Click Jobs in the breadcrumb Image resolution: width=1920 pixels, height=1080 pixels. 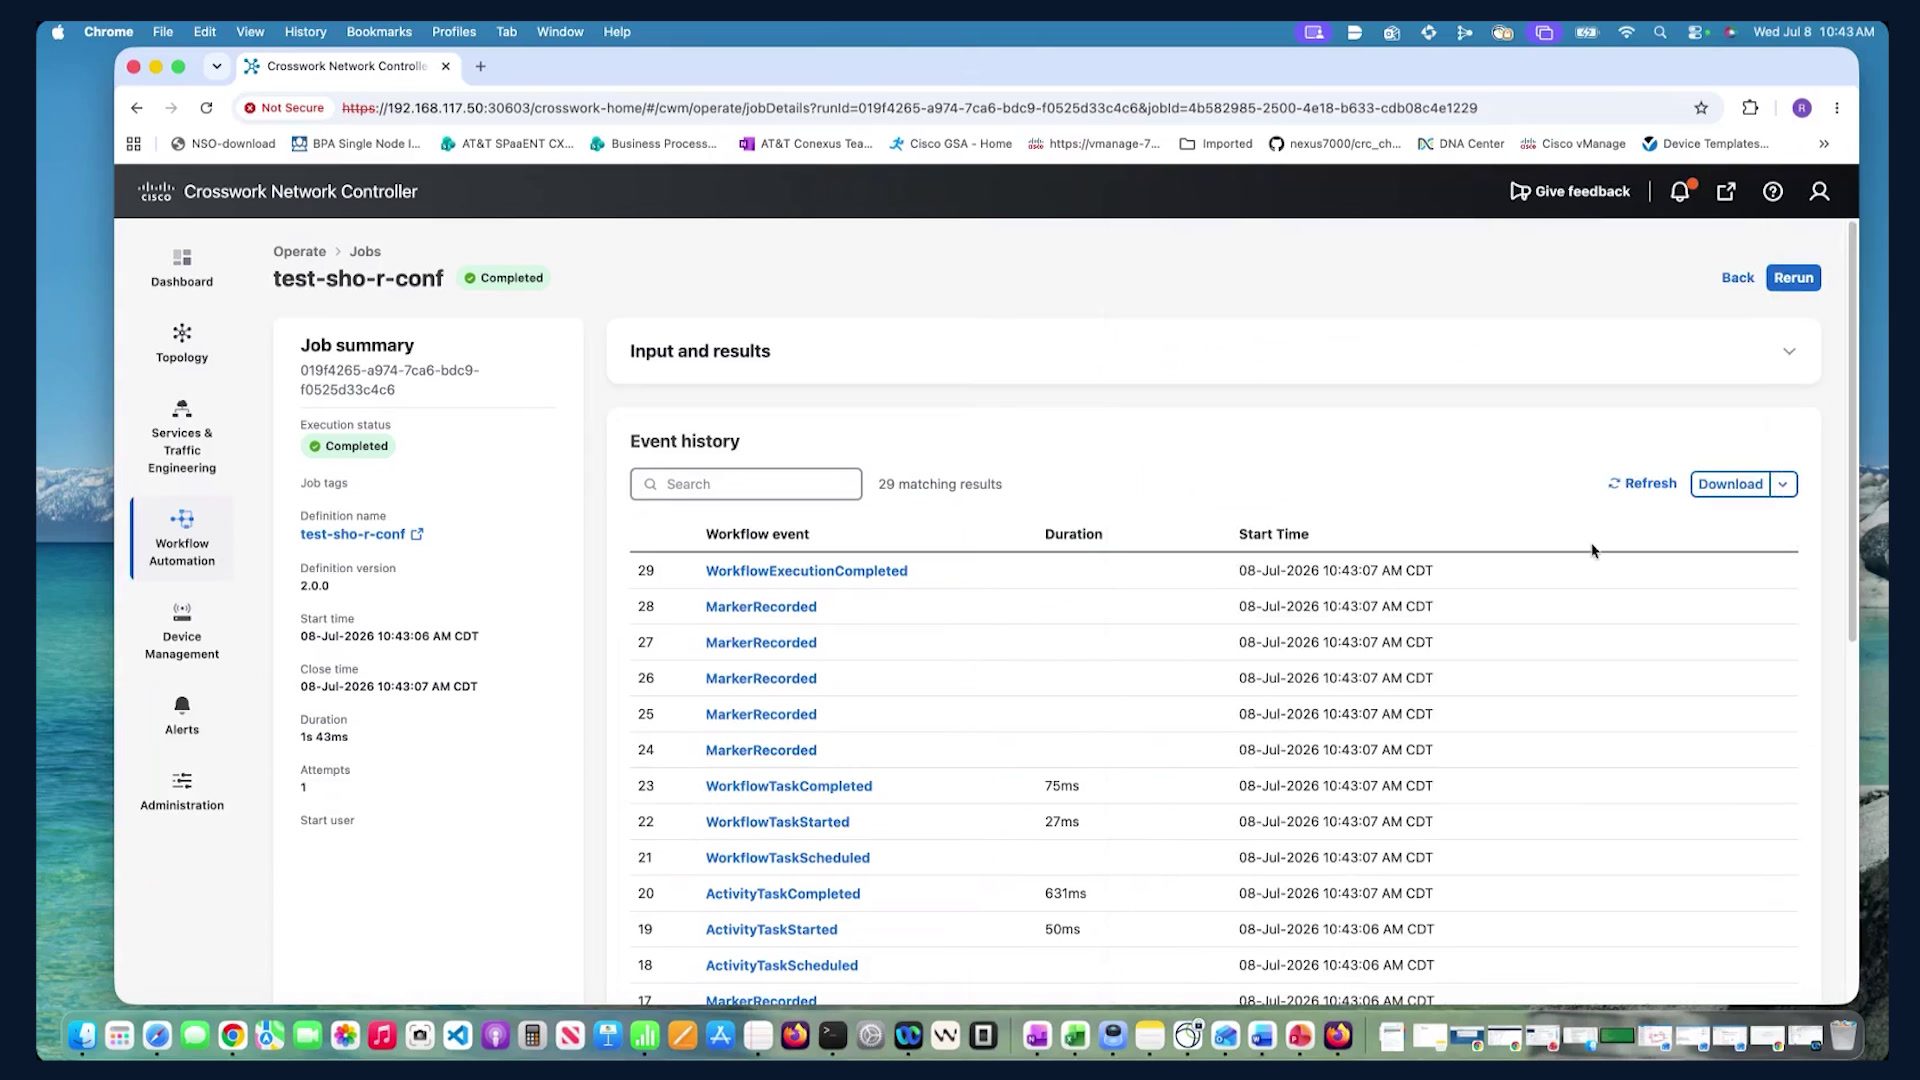(365, 252)
